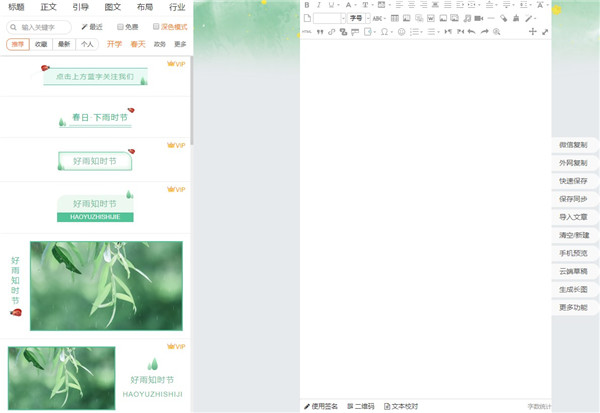Open the font family dropdown
The width and height of the screenshot is (600, 413).
click(x=343, y=18)
